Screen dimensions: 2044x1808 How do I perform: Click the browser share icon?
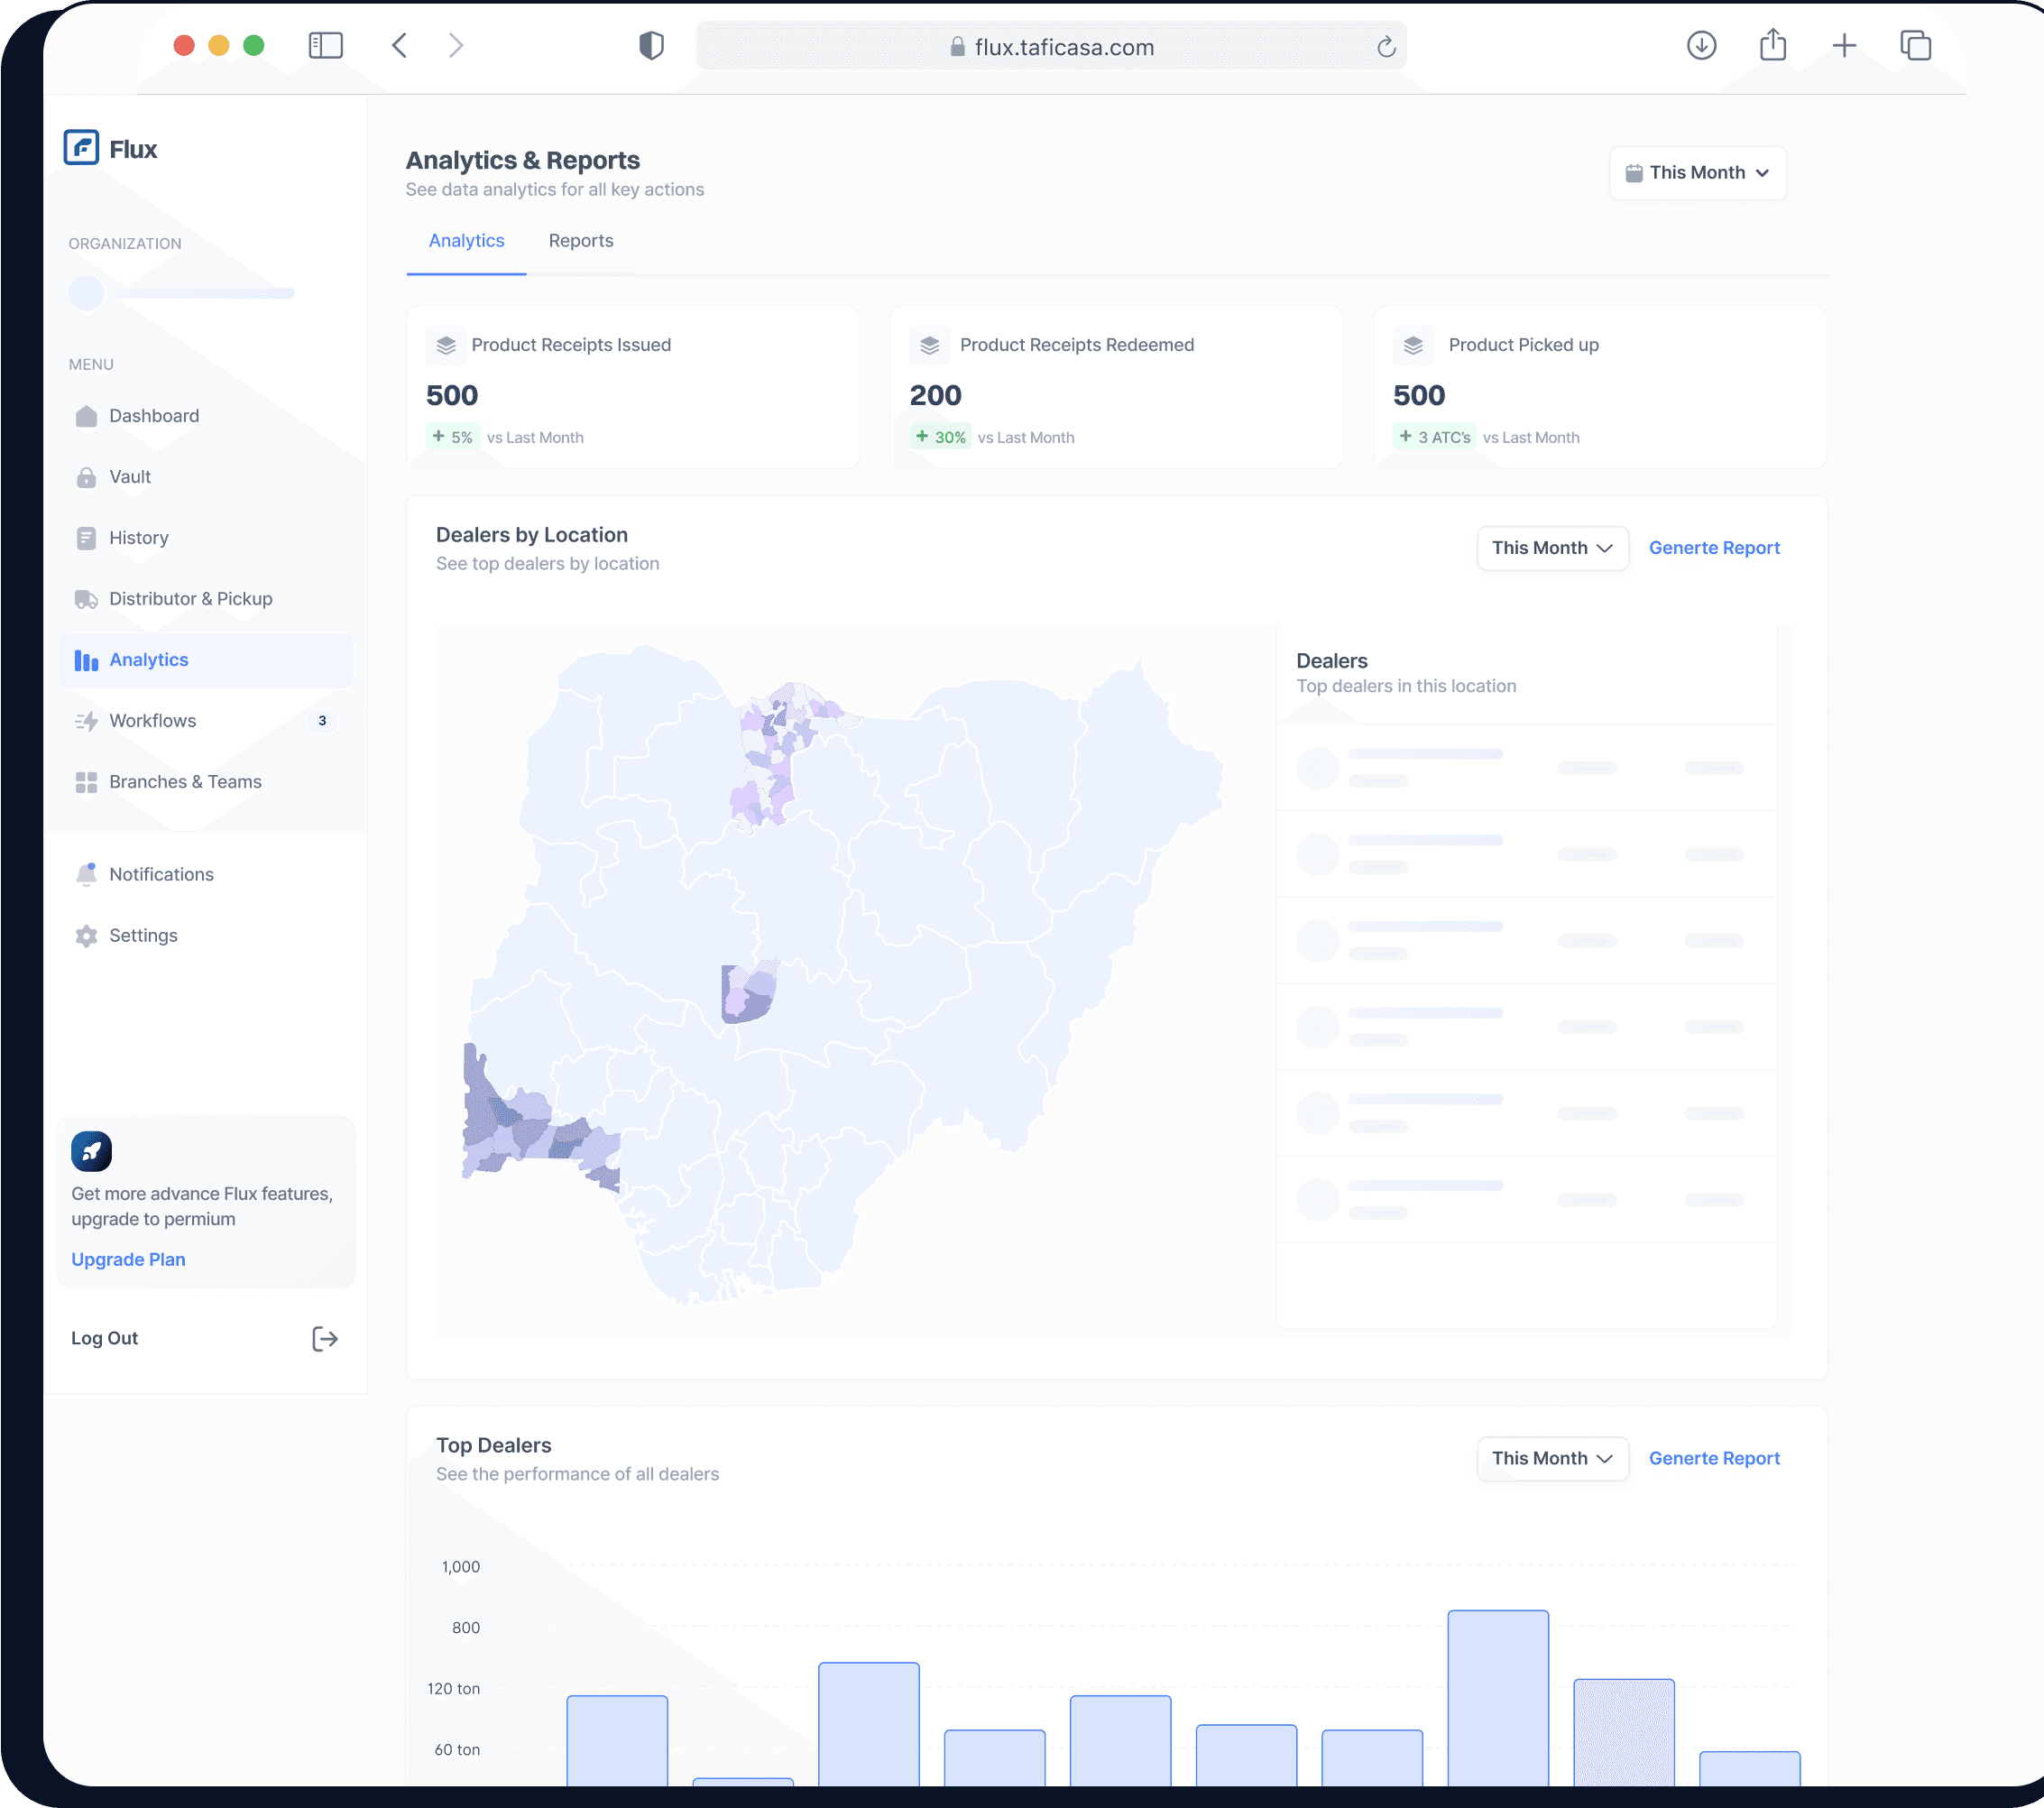point(1773,44)
